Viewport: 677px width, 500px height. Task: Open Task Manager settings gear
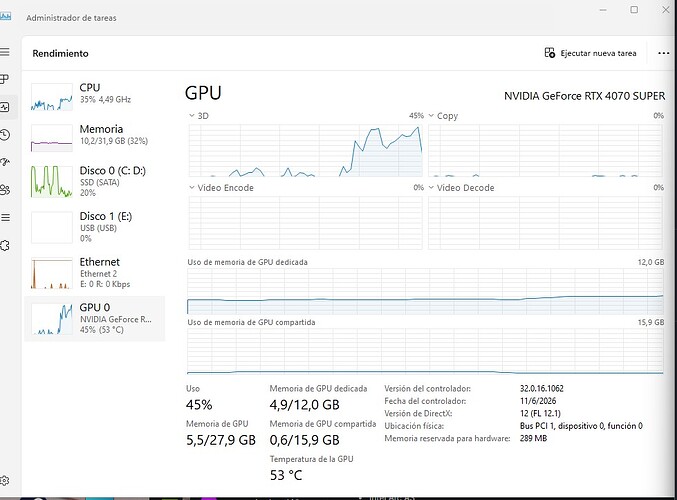coord(5,481)
